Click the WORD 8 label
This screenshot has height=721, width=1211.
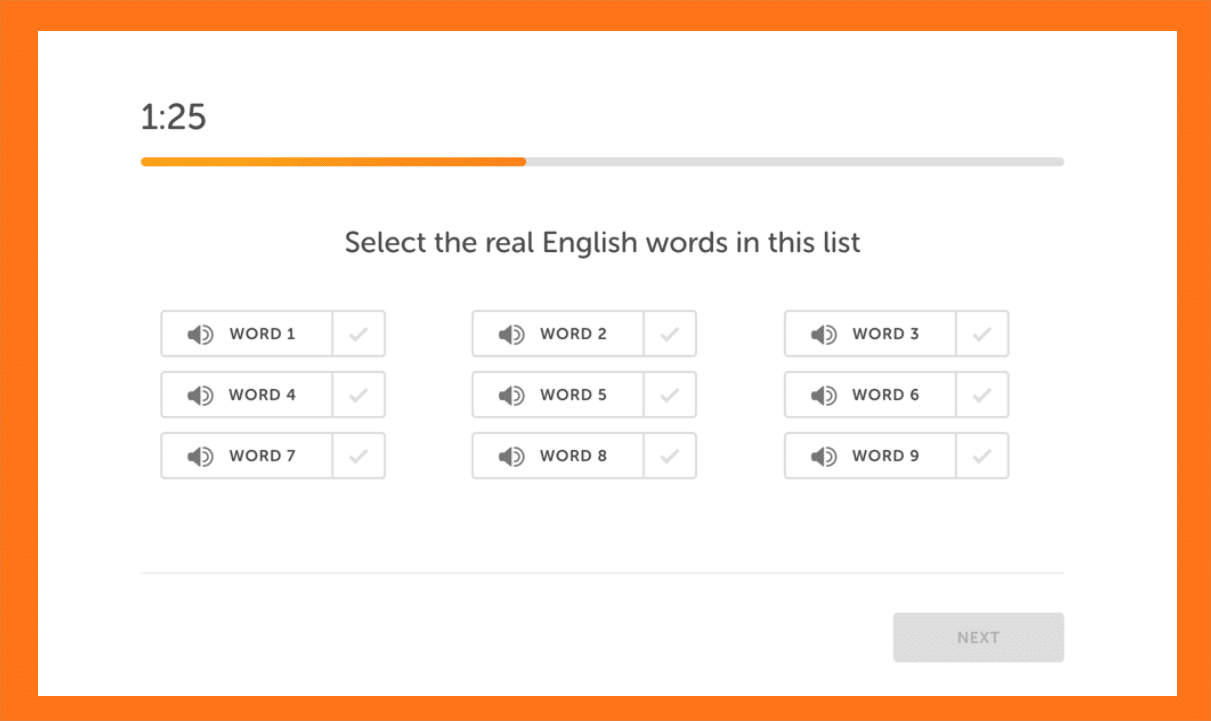click(x=573, y=456)
